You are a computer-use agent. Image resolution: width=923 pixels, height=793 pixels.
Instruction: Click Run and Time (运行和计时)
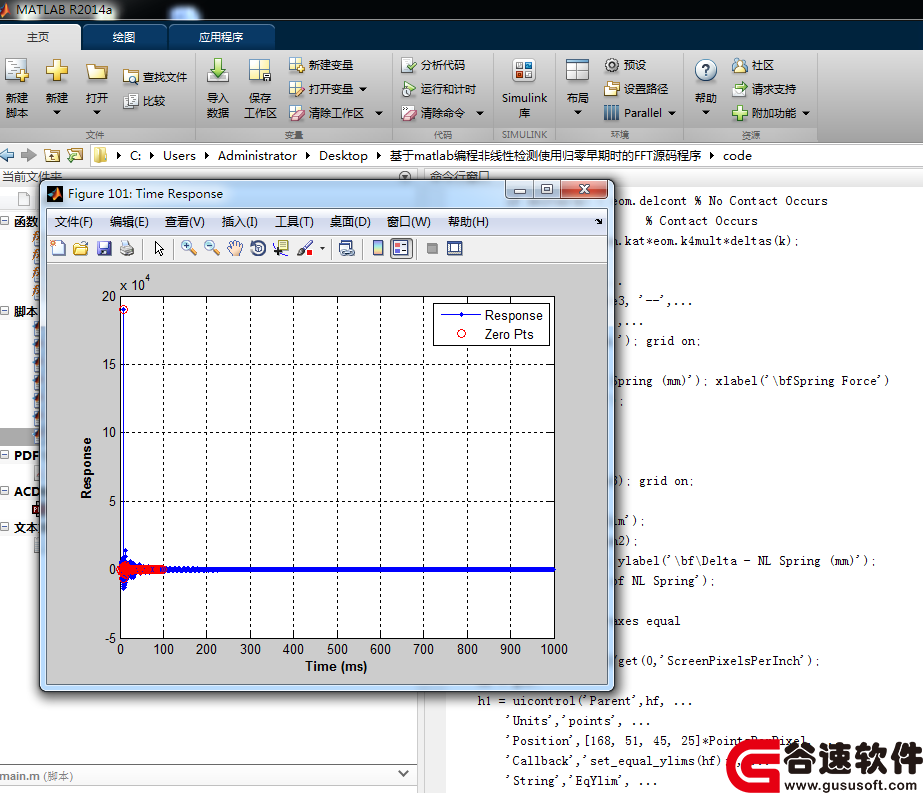coord(439,89)
